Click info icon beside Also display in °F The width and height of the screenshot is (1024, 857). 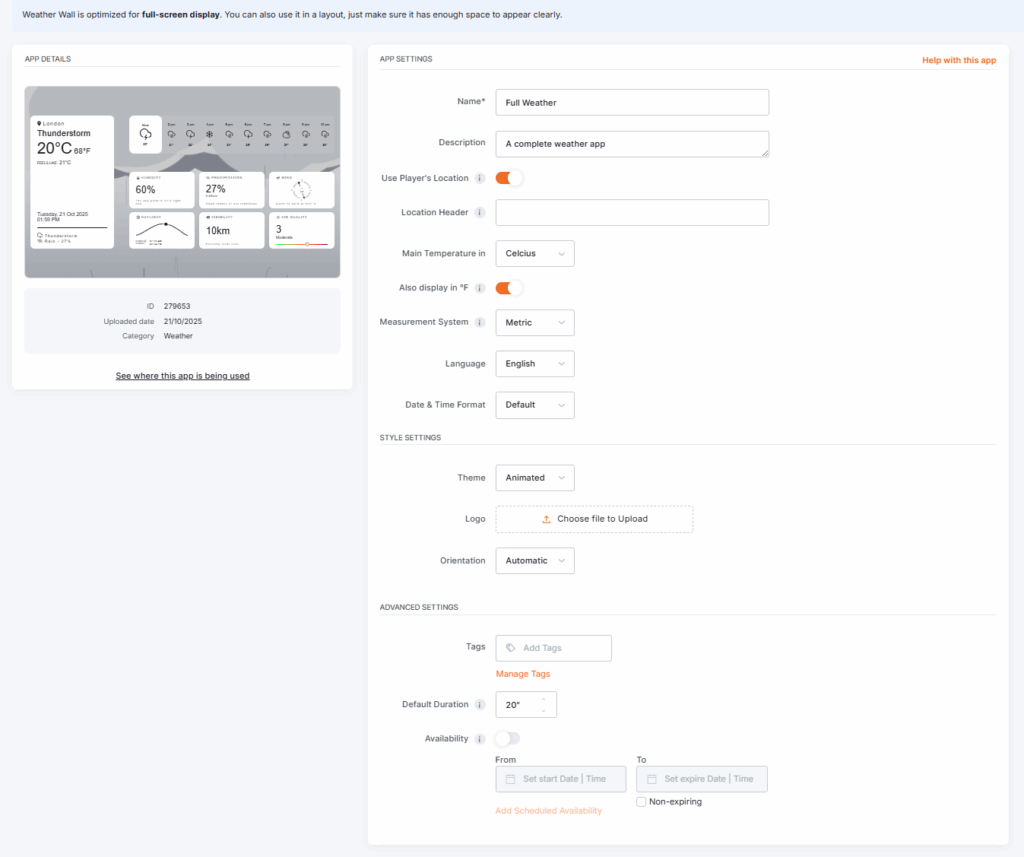coord(480,289)
